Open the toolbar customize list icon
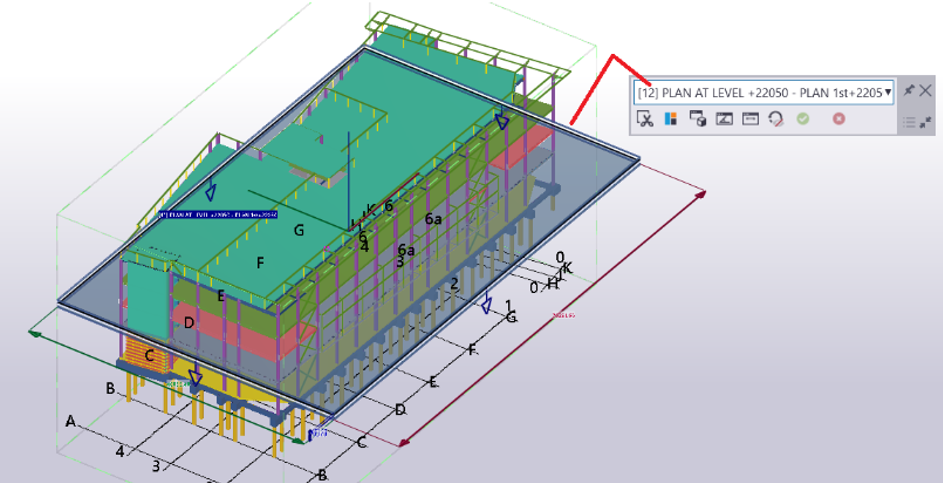 pos(909,123)
